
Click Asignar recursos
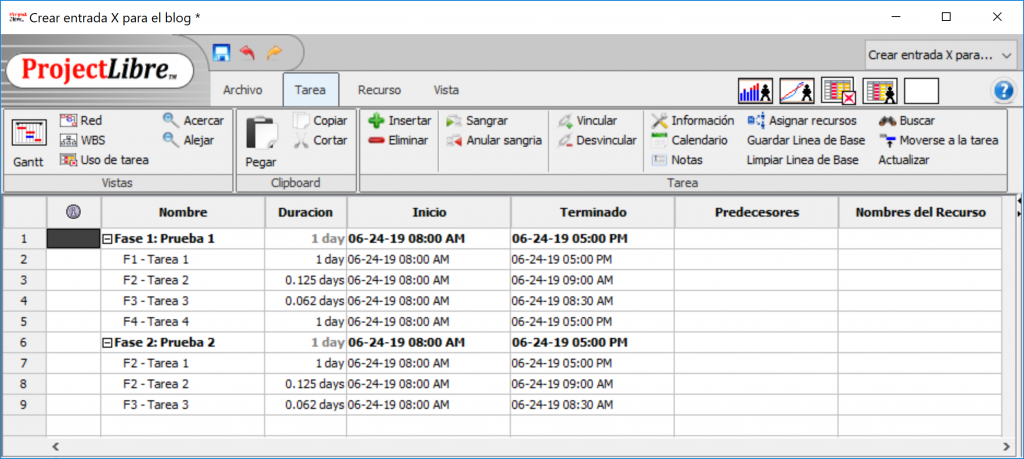point(802,121)
